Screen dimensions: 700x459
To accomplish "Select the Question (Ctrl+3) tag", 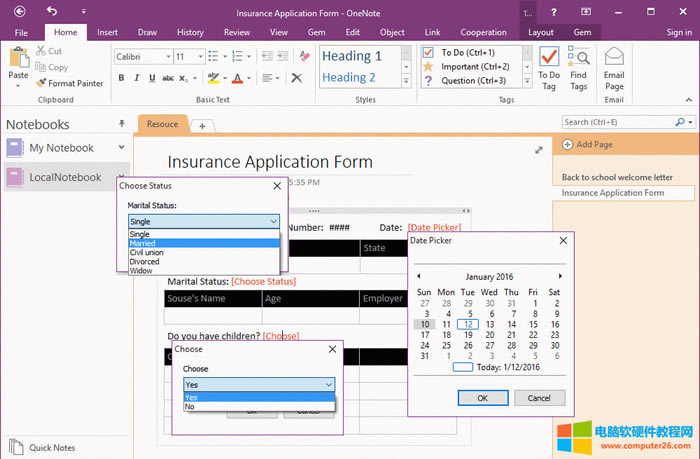I will tap(428, 80).
